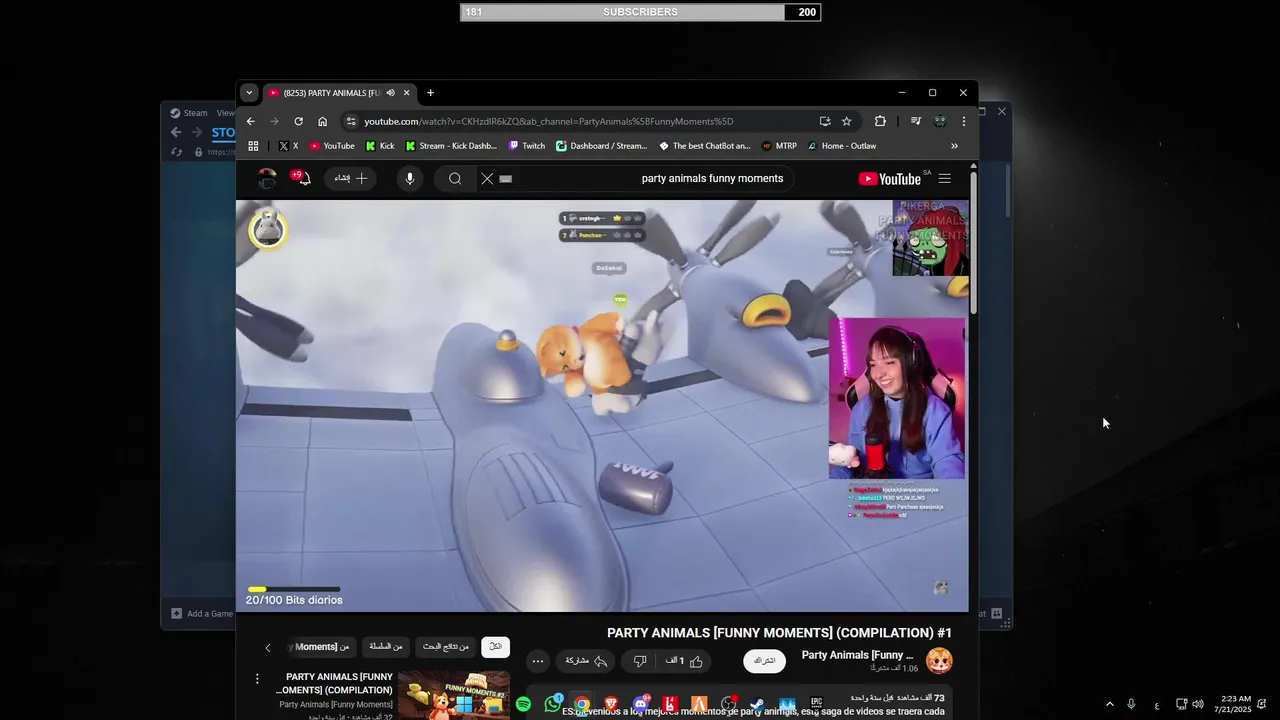1280x720 pixels.
Task: Open WhatsApp from the taskbar
Action: [553, 705]
